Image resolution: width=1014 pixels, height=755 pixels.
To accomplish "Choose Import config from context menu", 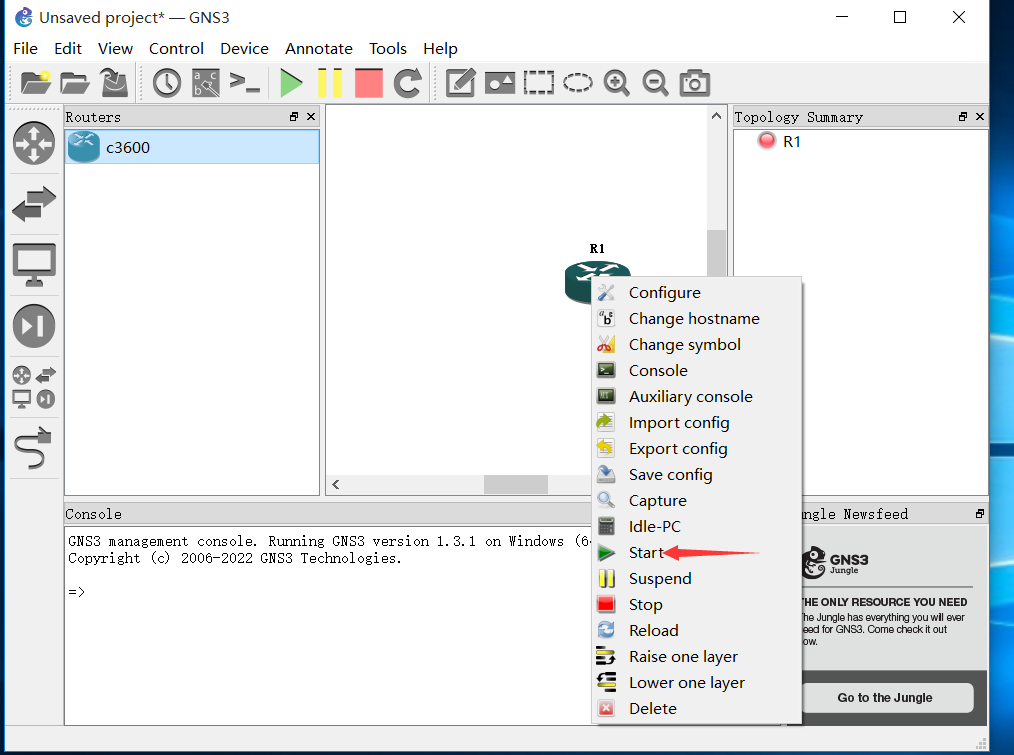I will (696, 422).
